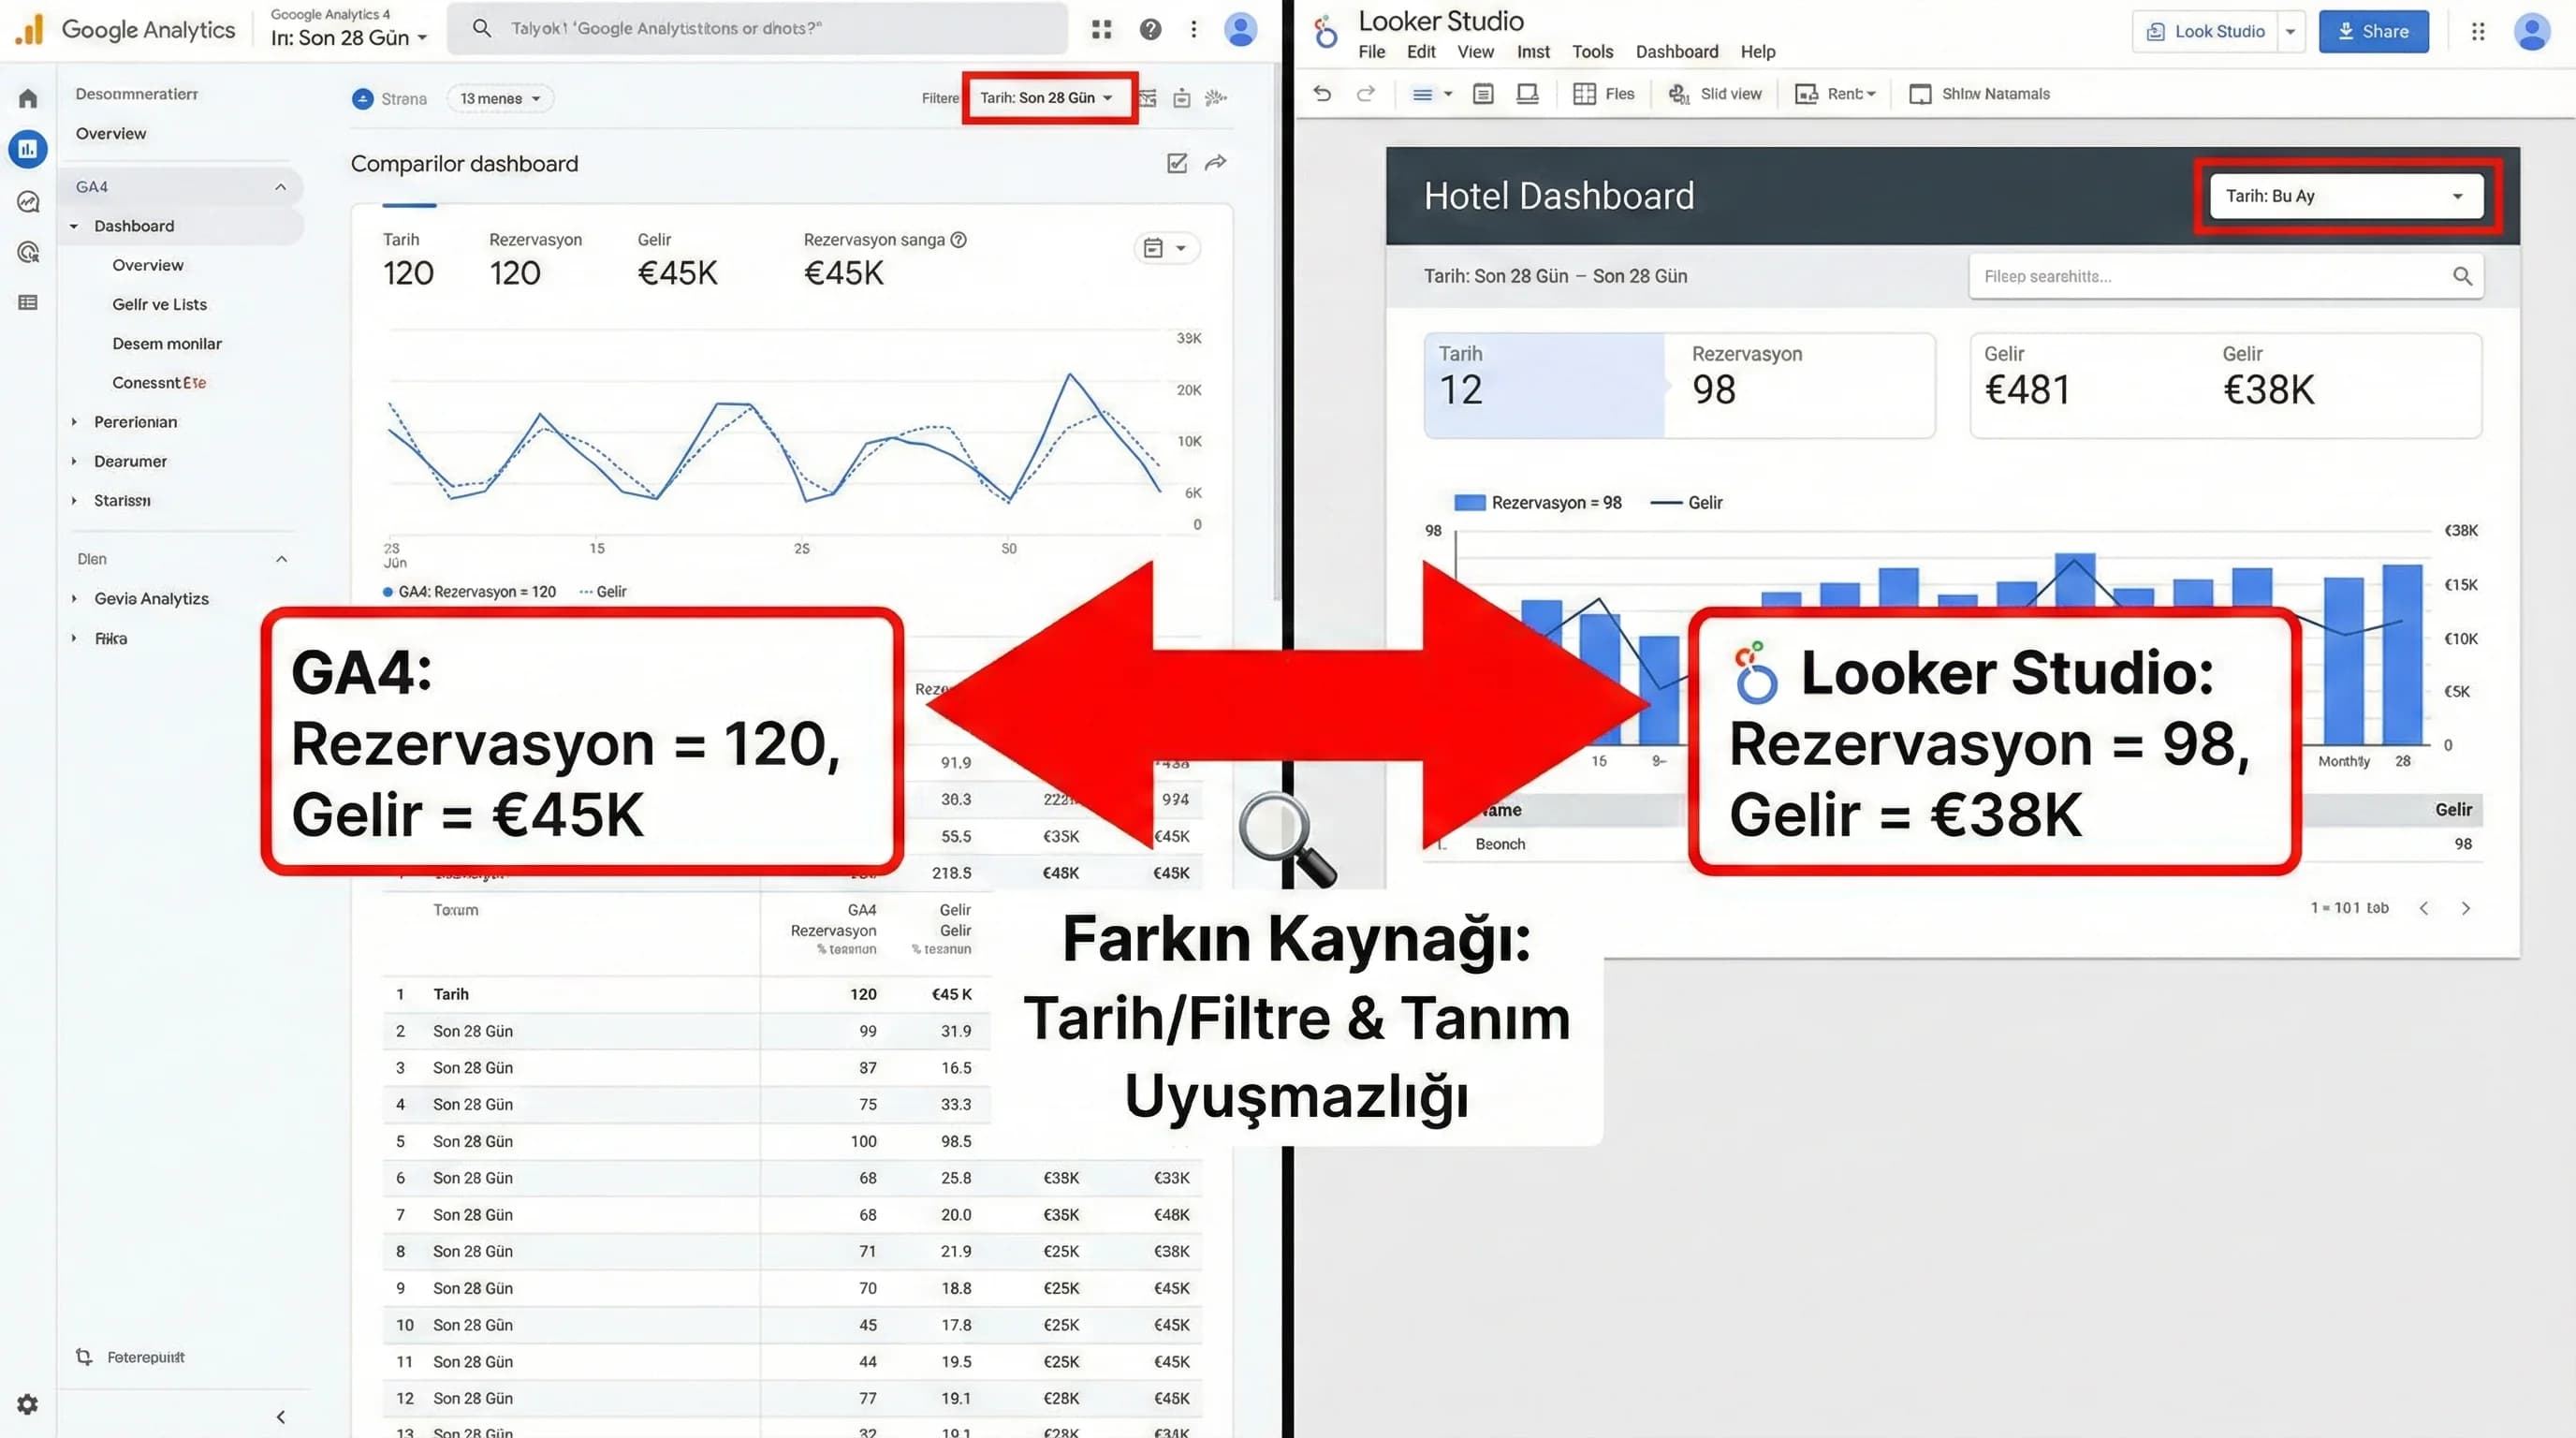Image resolution: width=2576 pixels, height=1438 pixels.
Task: Open the Tarih: Son 28 Gün date dropdown
Action: 1048,97
